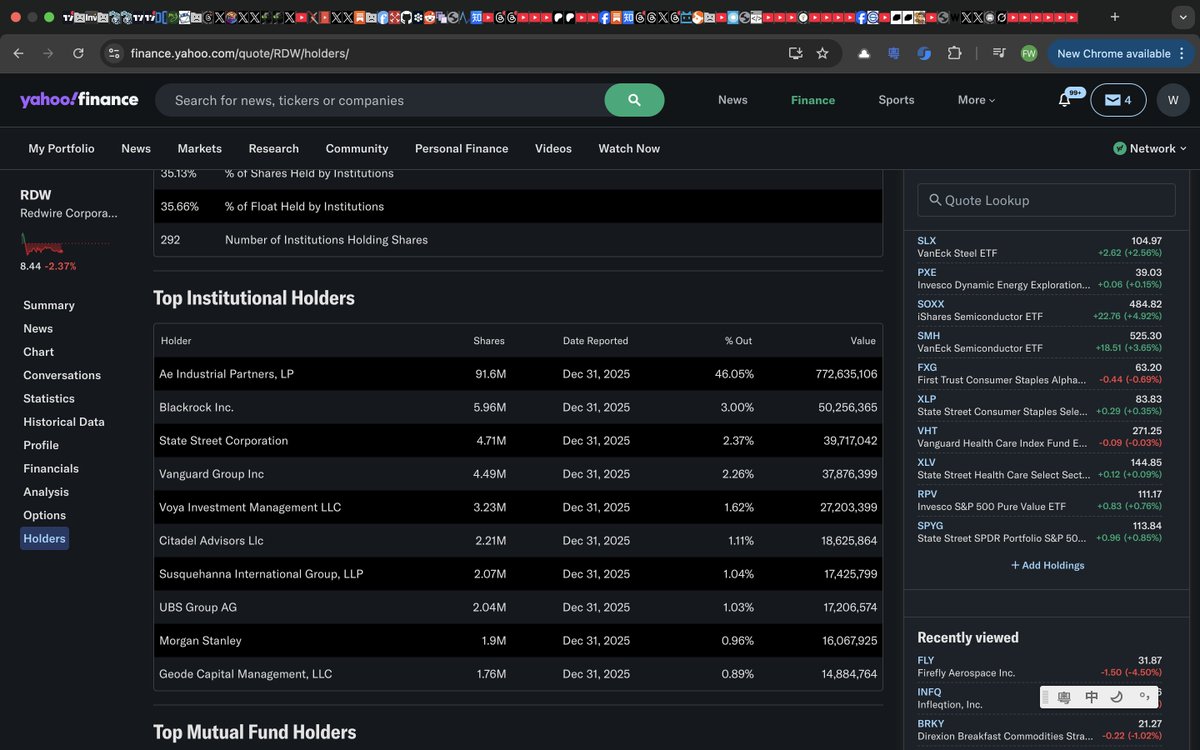
Task: Click the browser back arrow
Action: 18,53
